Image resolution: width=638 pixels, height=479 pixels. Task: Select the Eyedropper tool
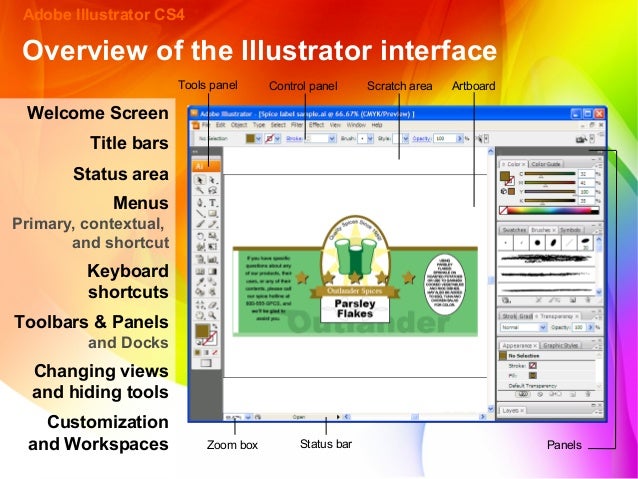point(200,282)
